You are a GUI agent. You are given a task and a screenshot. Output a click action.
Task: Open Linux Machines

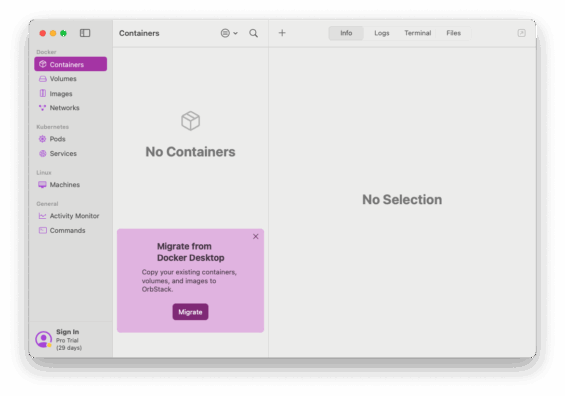71,184
